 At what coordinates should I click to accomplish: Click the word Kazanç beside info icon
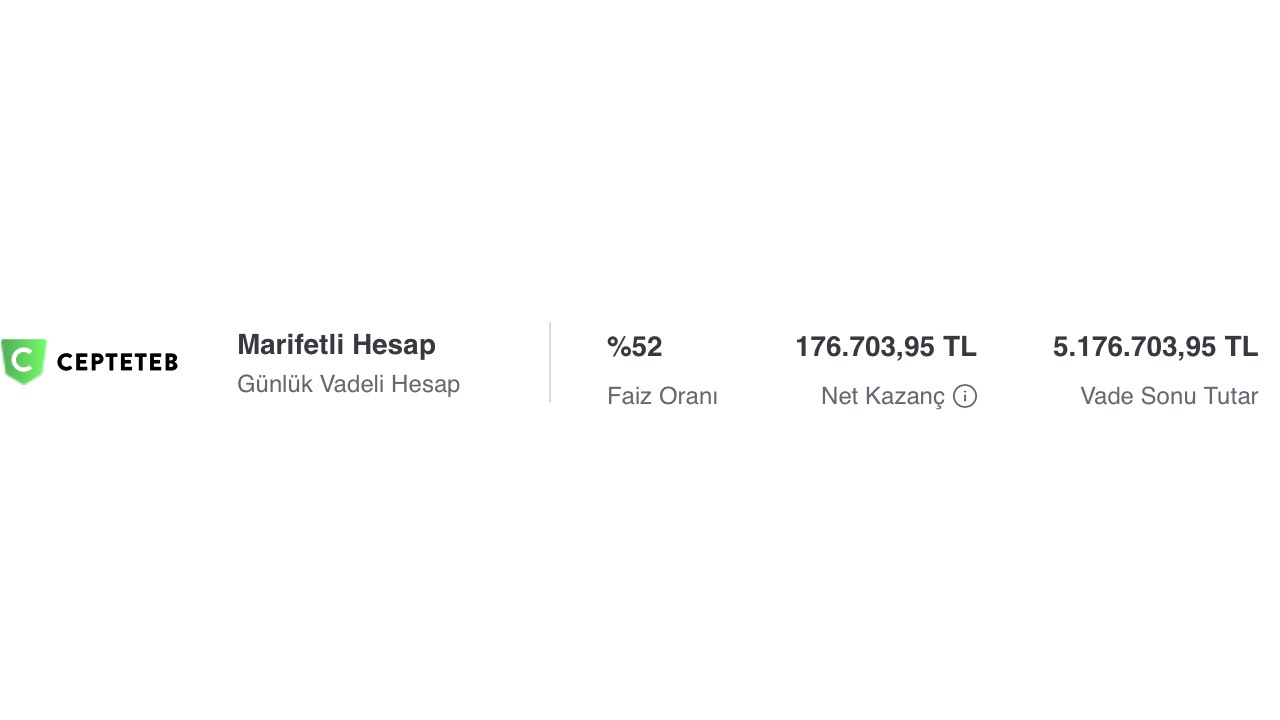[x=906, y=396]
